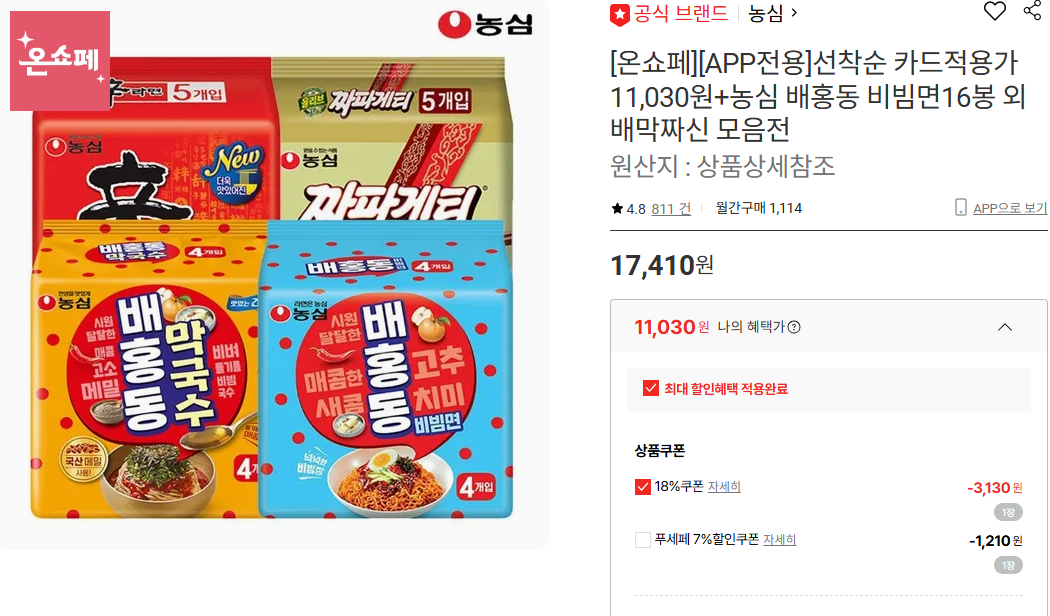This screenshot has height=616, width=1050.
Task: Open the 농심 brand arrow link
Action: pyautogui.click(x=772, y=13)
